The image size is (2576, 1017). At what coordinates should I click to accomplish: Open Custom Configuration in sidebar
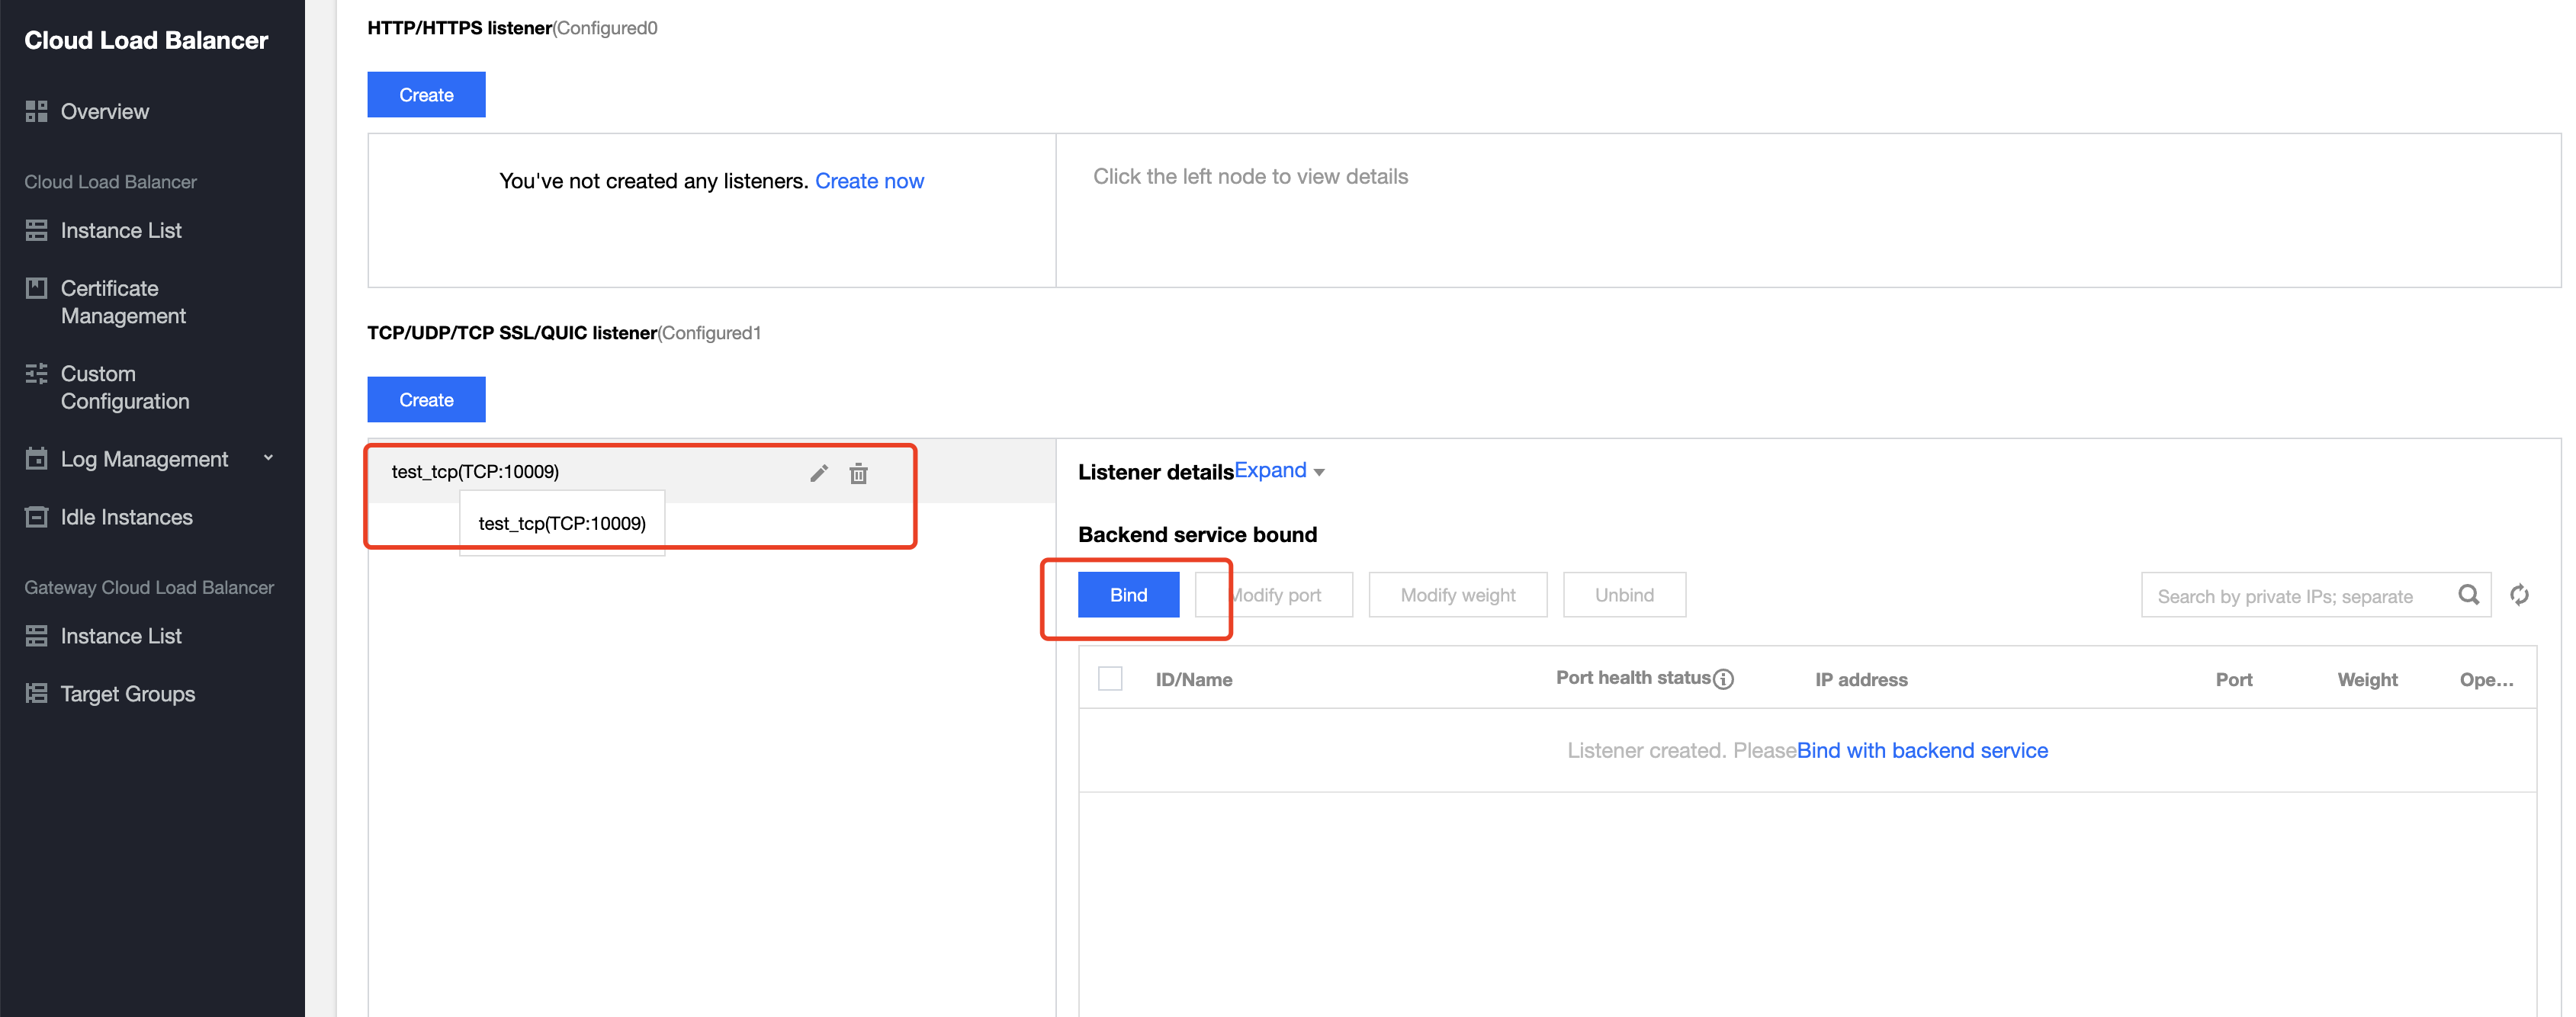tap(124, 387)
